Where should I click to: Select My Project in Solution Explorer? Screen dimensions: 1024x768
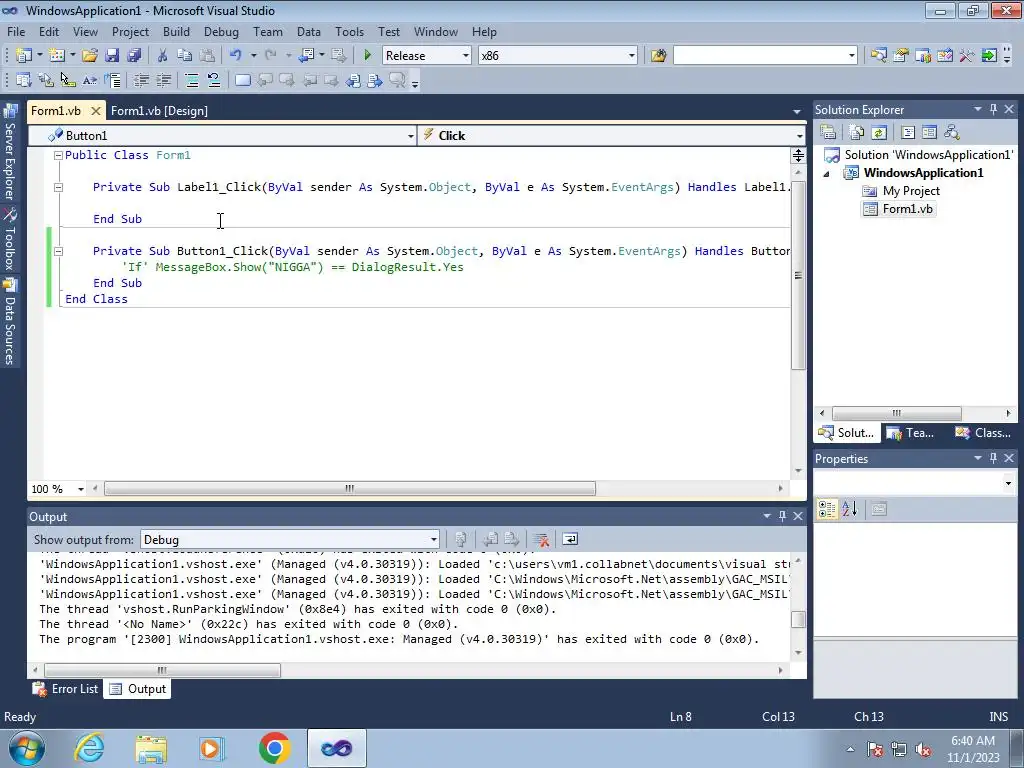[910, 191]
